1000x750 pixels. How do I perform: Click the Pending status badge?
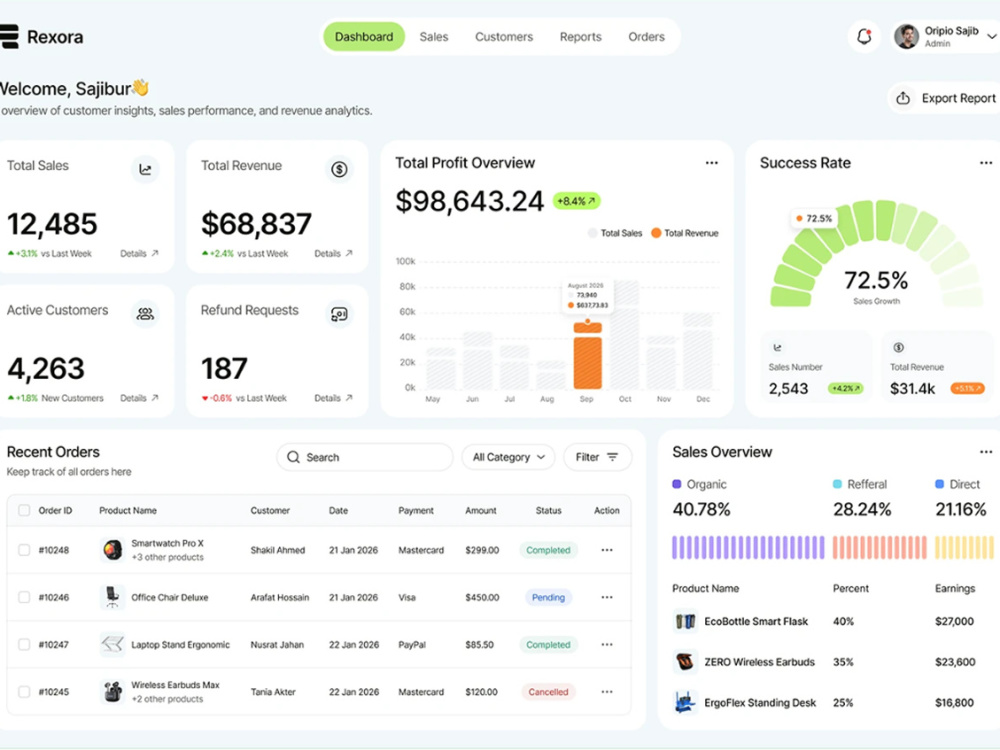548,597
